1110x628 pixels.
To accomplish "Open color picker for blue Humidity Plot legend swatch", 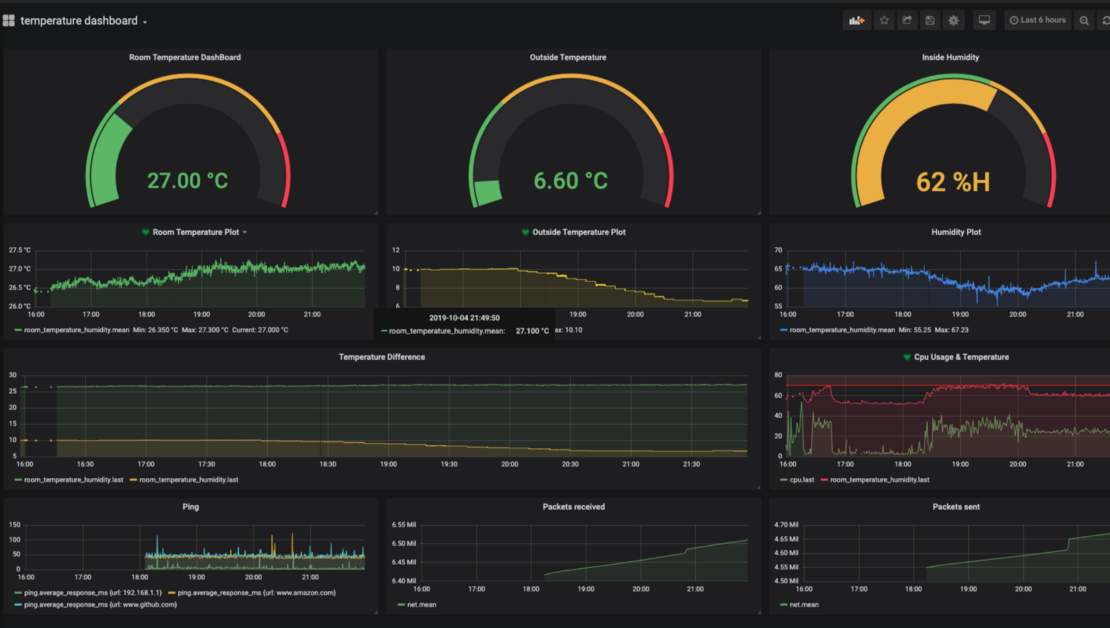I will point(784,330).
